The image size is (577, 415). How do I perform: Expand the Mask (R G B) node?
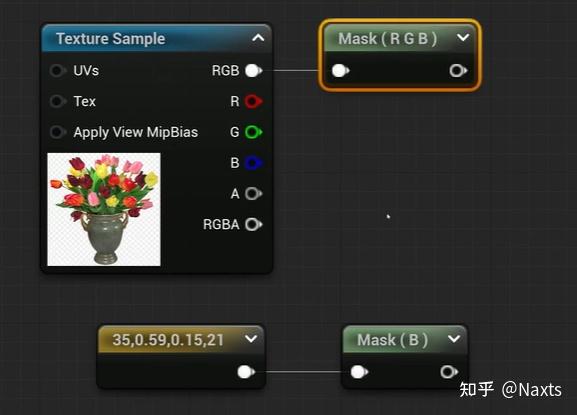pos(463,38)
